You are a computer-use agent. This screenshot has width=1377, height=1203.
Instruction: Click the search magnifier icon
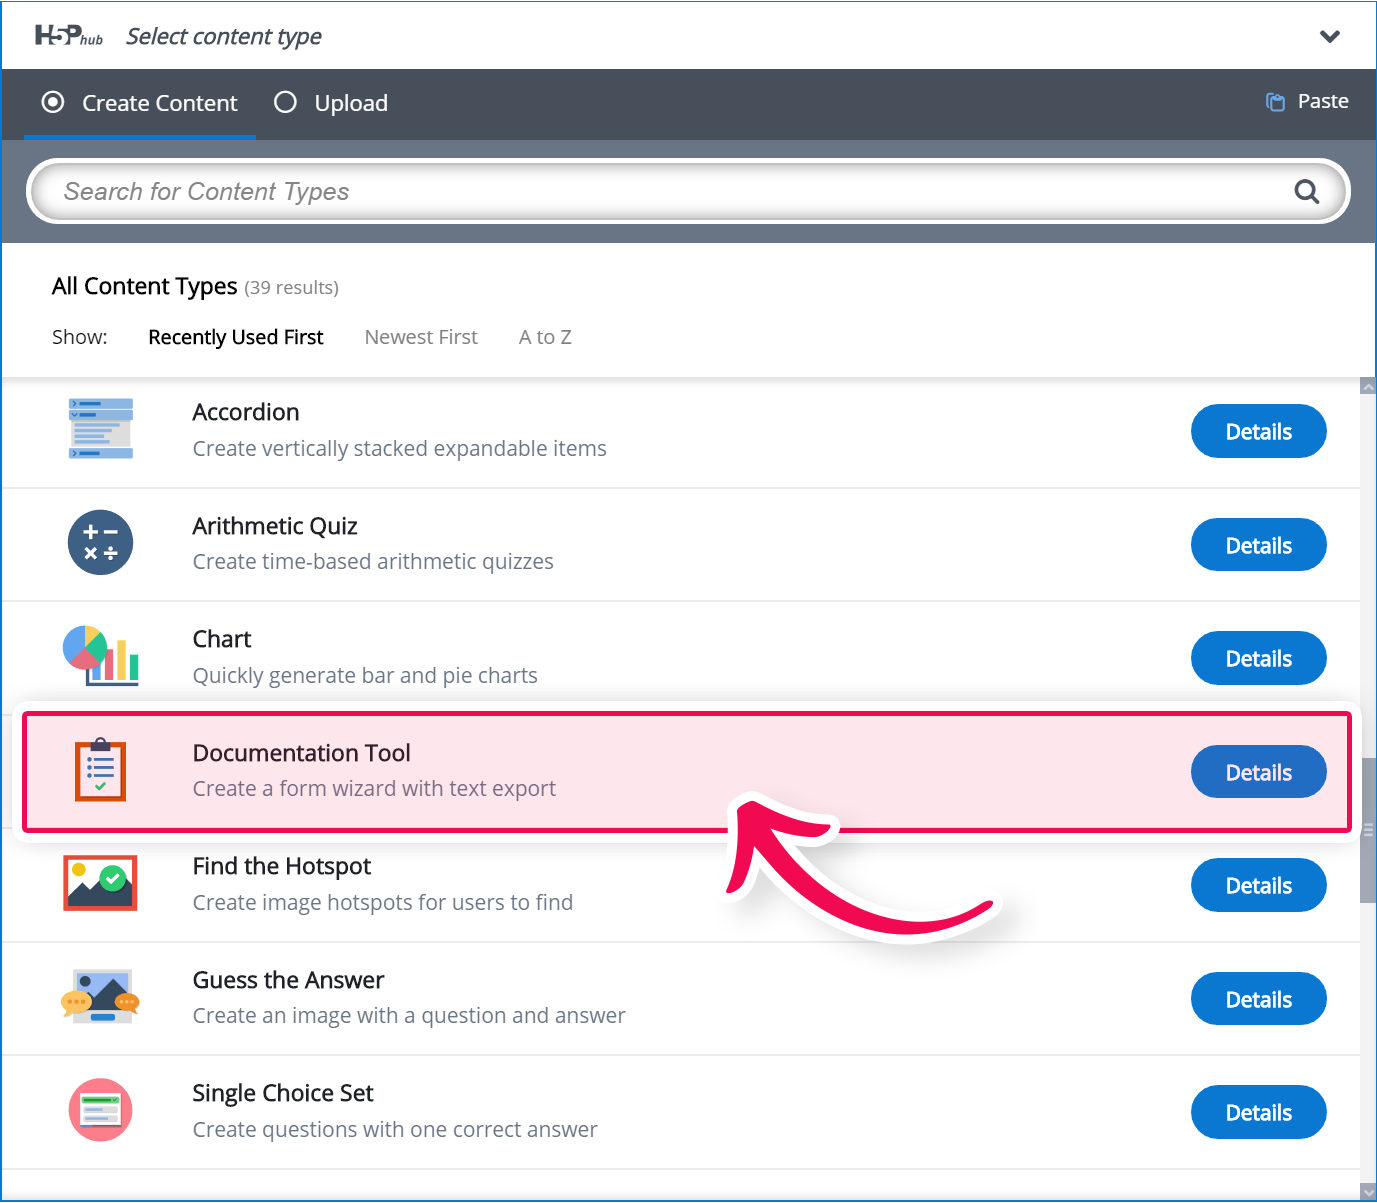[1307, 191]
